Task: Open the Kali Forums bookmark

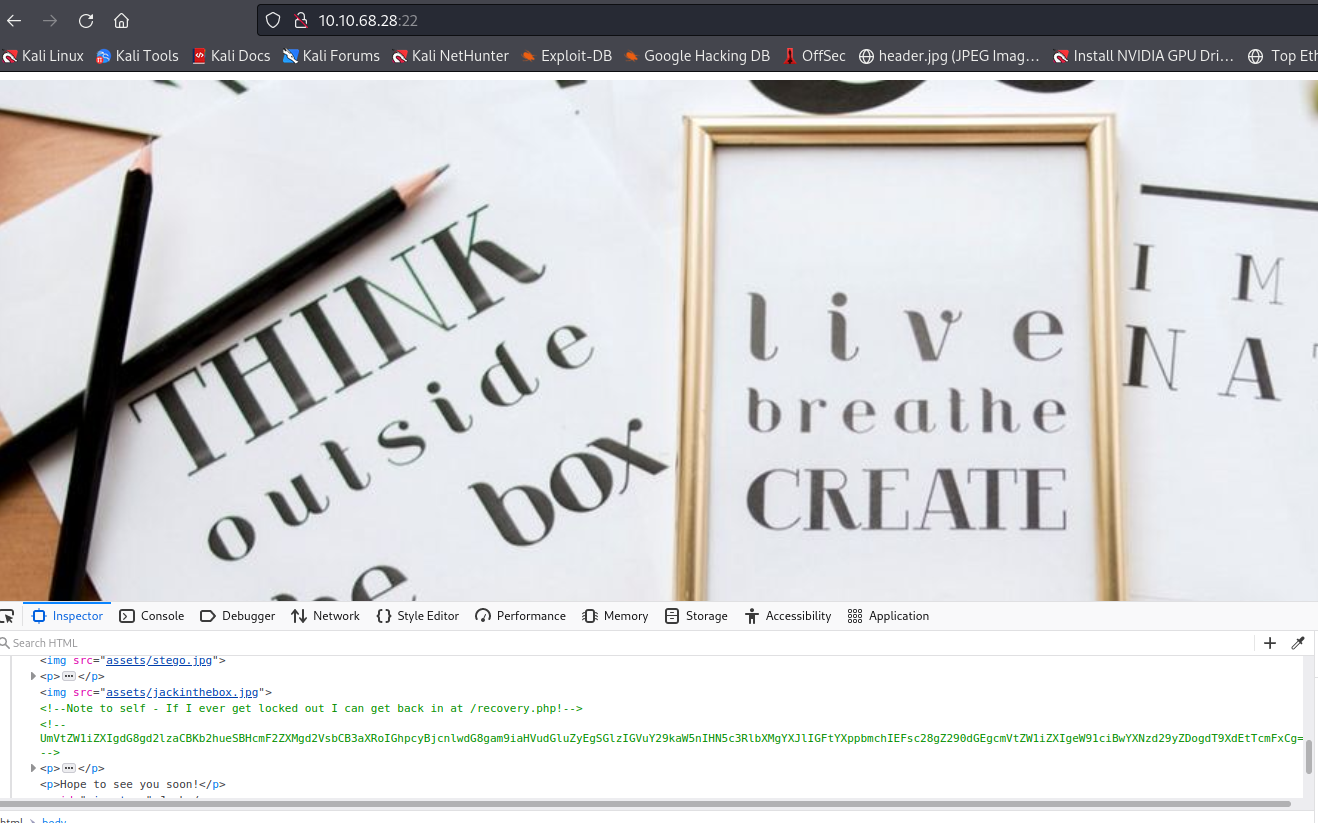Action: [331, 56]
